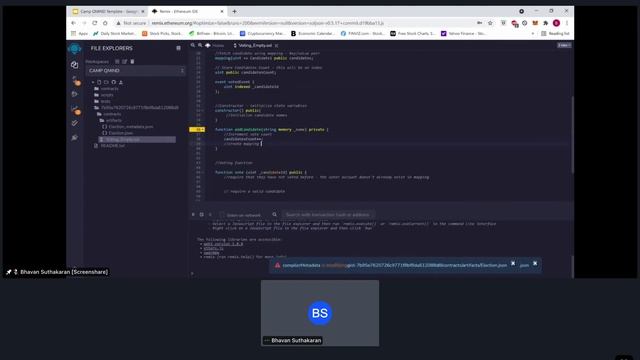Select the Voting_Empty.sol file in tree
The width and height of the screenshot is (640, 360).
137,140
